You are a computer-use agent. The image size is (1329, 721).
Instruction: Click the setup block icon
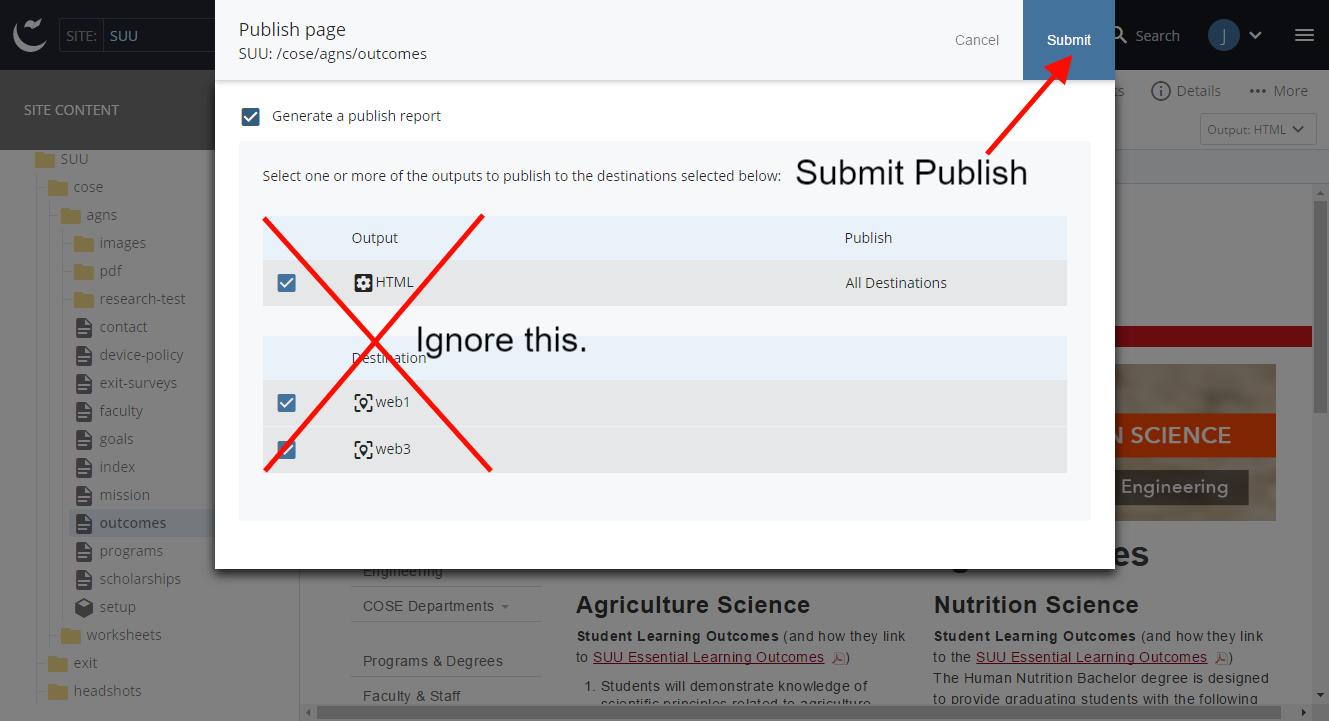[x=84, y=607]
